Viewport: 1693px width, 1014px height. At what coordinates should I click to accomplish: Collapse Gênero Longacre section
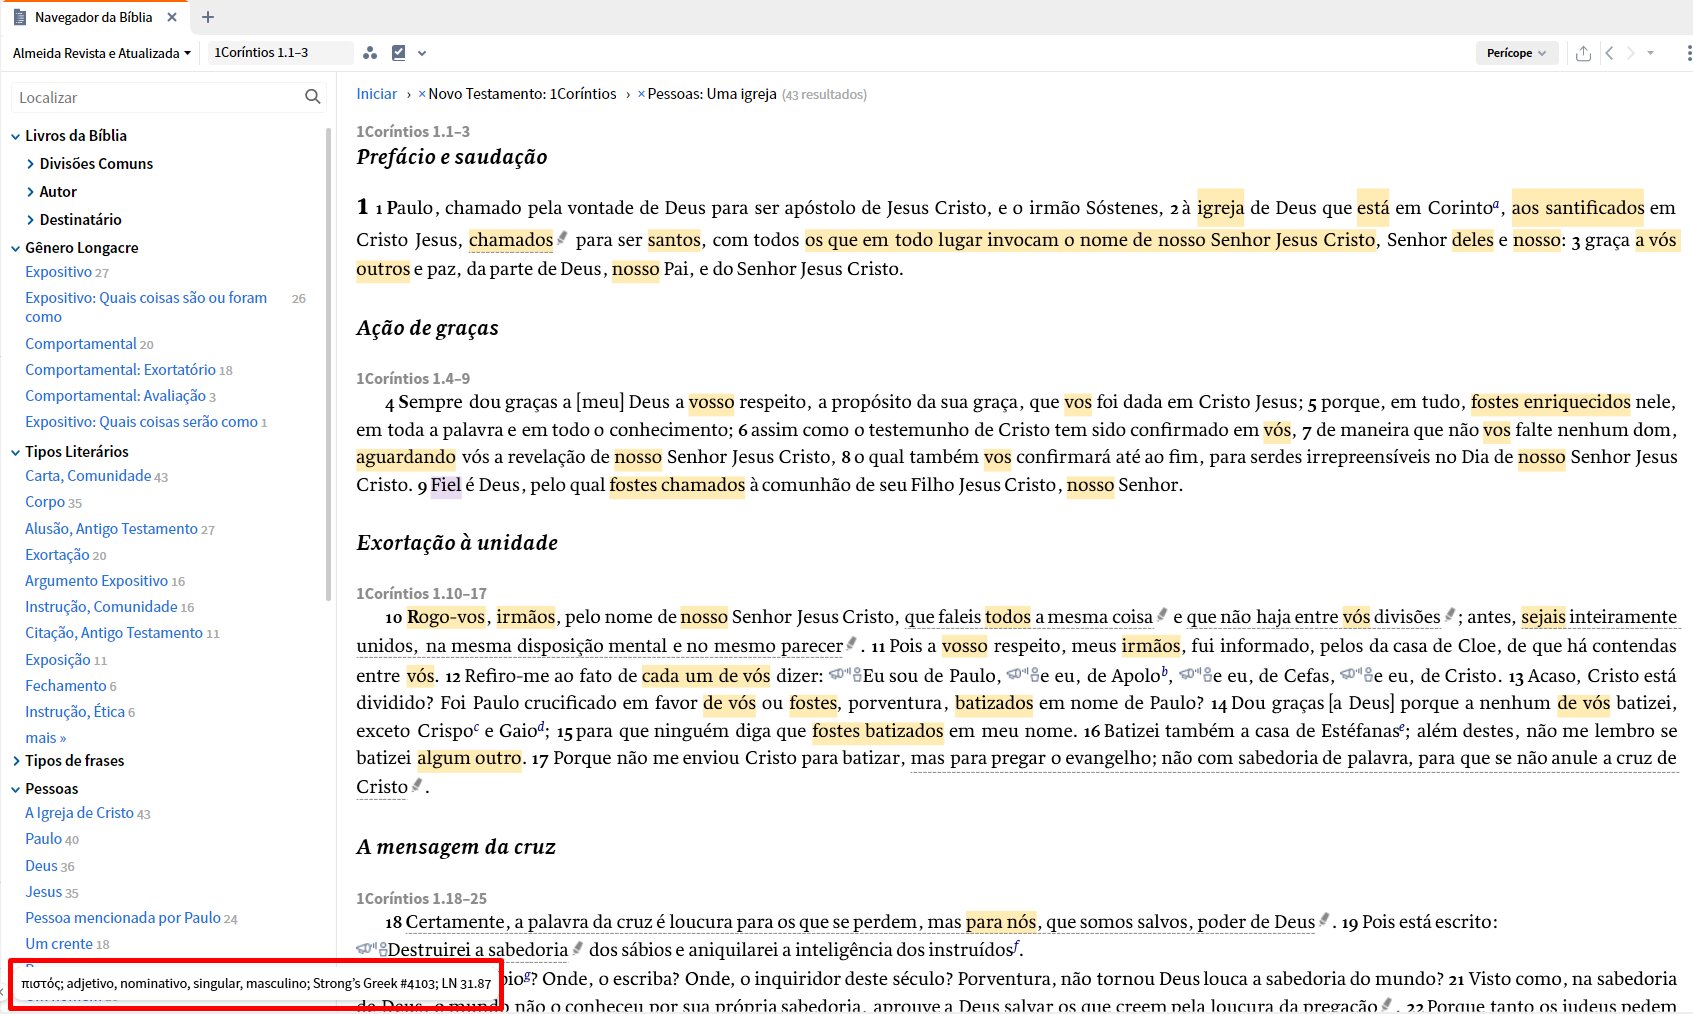[x=16, y=248]
